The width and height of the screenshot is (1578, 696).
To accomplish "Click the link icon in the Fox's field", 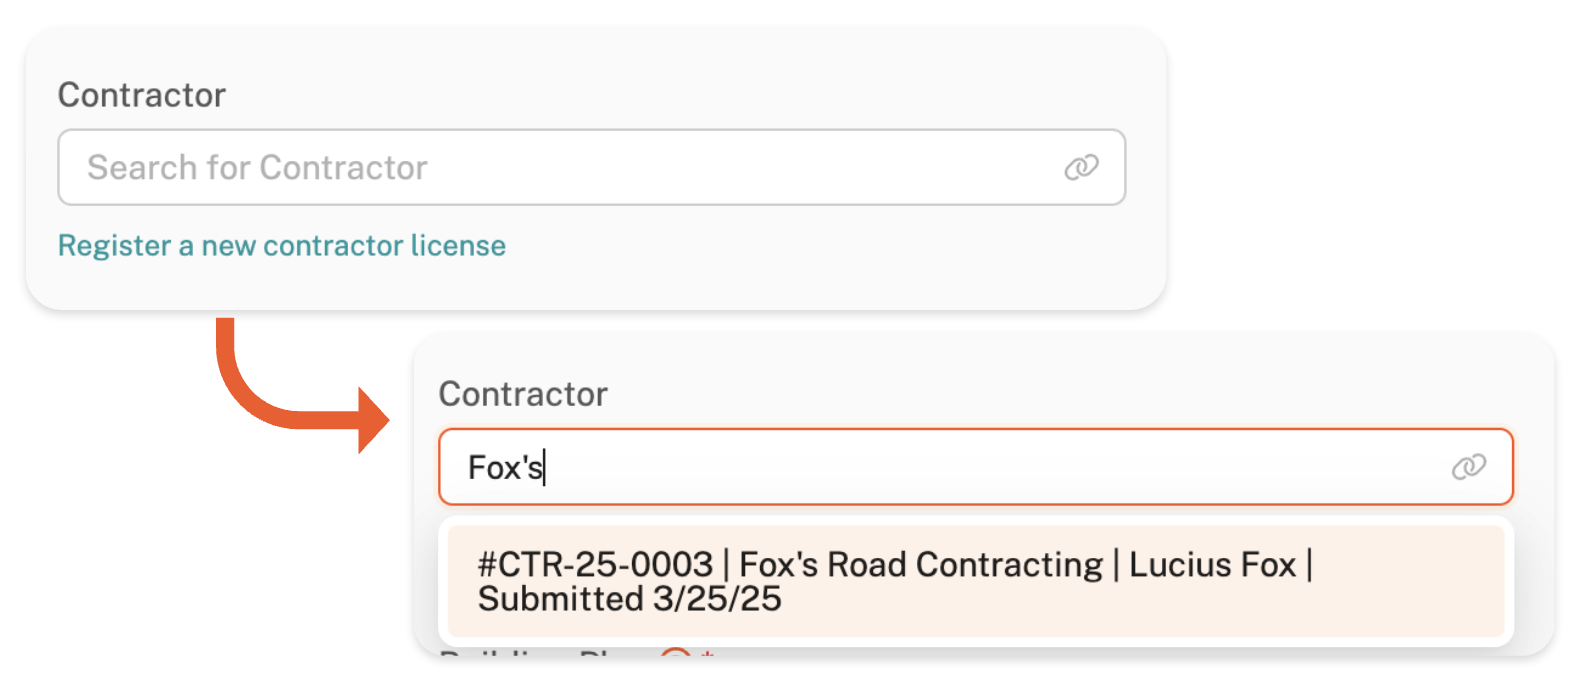I will pos(1468,467).
